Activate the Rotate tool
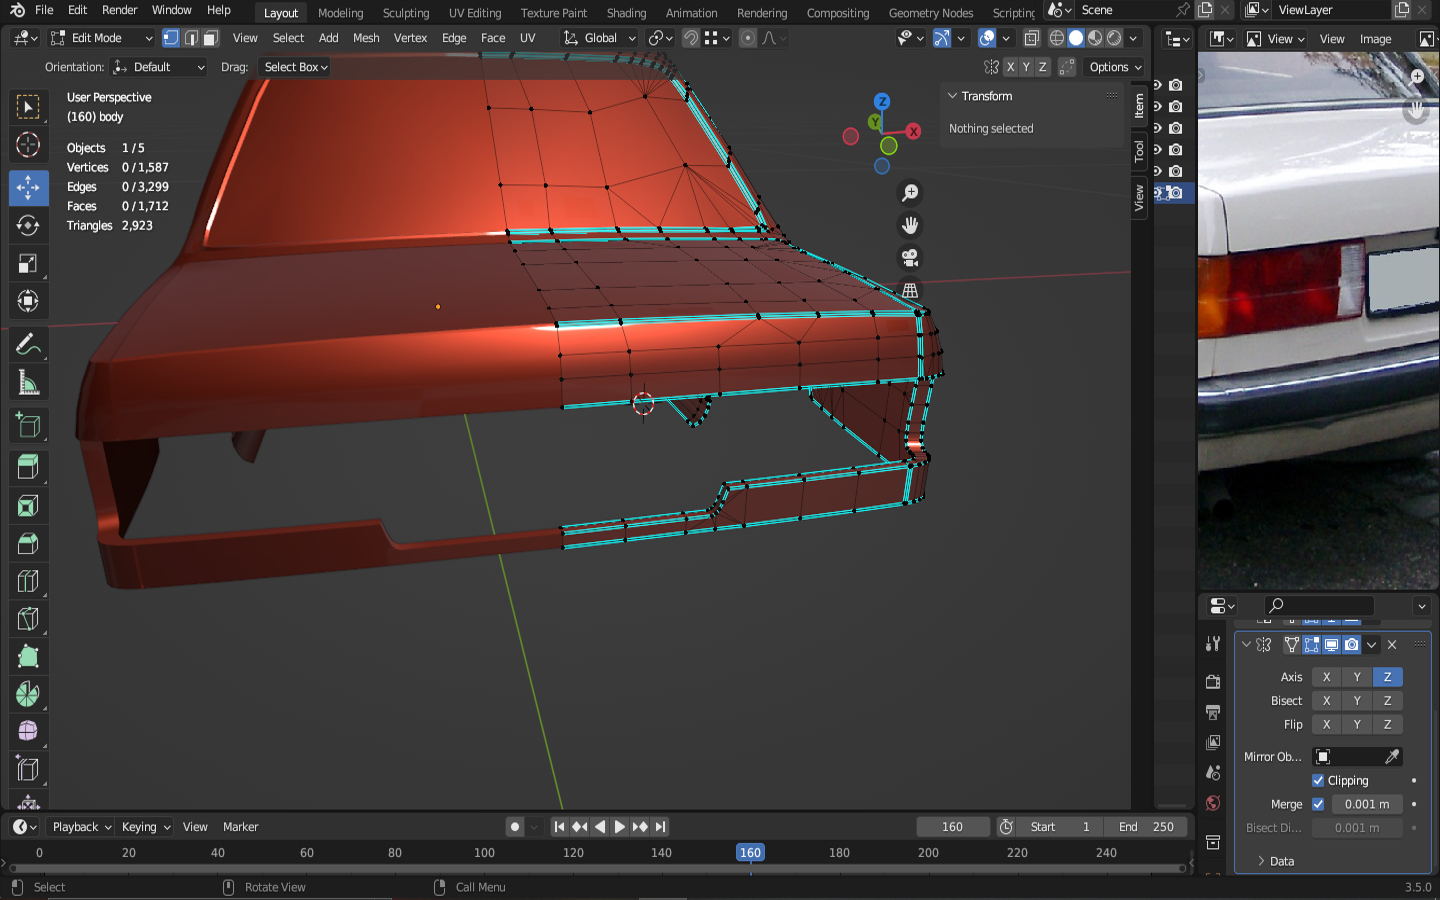 (28, 226)
